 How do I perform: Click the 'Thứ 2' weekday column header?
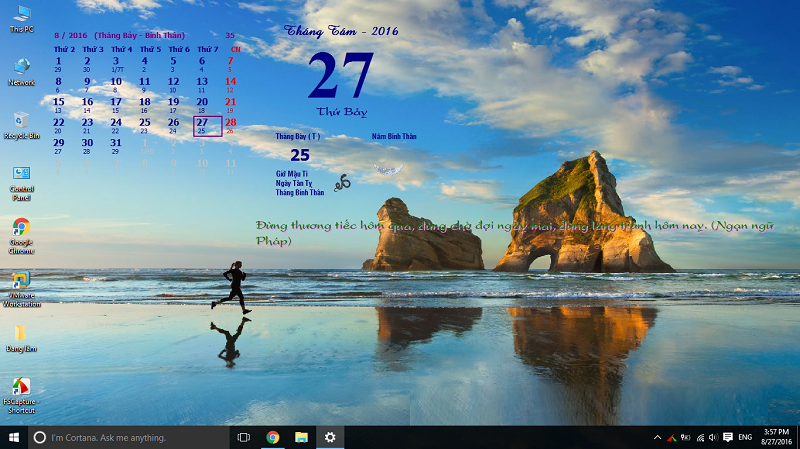64,49
